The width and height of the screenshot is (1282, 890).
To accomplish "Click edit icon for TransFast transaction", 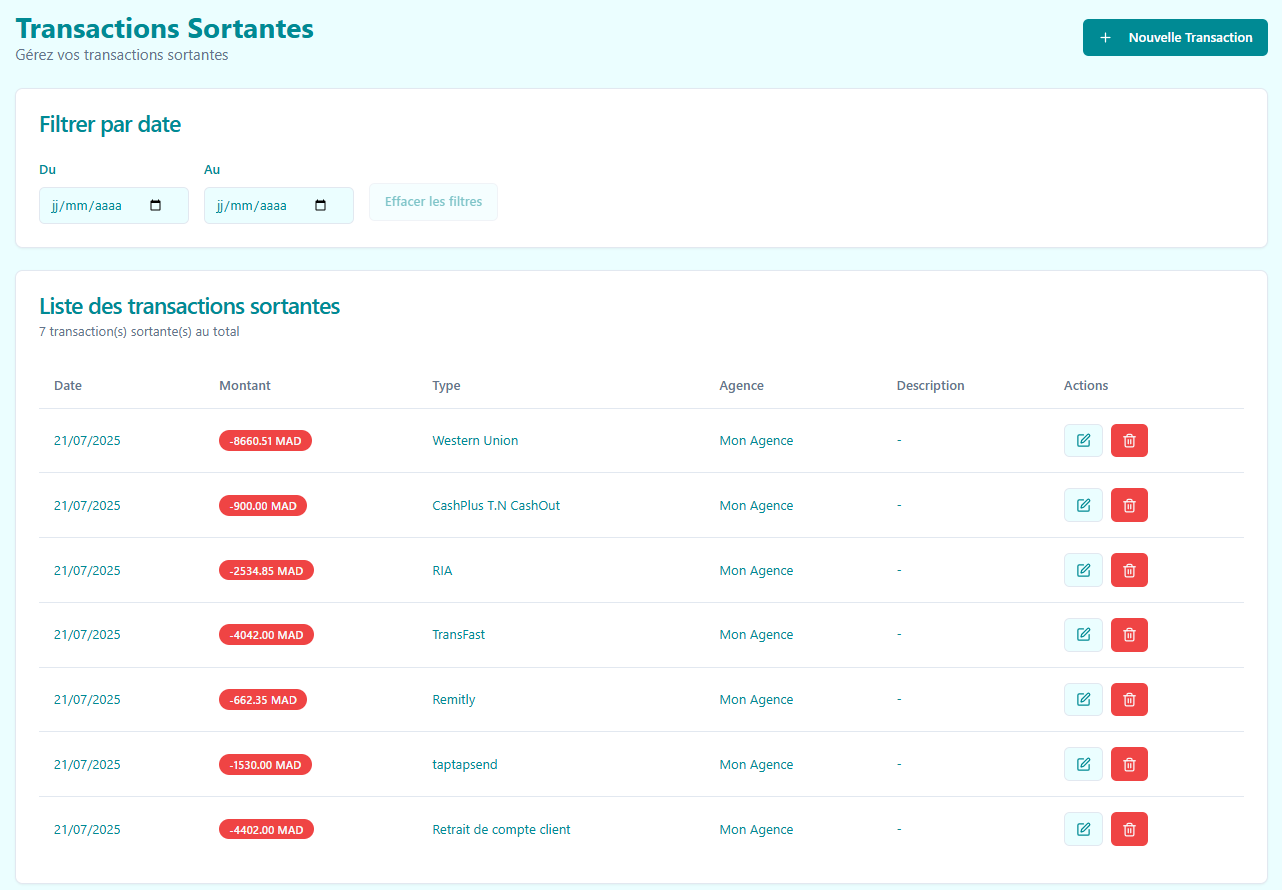I will pos(1083,635).
